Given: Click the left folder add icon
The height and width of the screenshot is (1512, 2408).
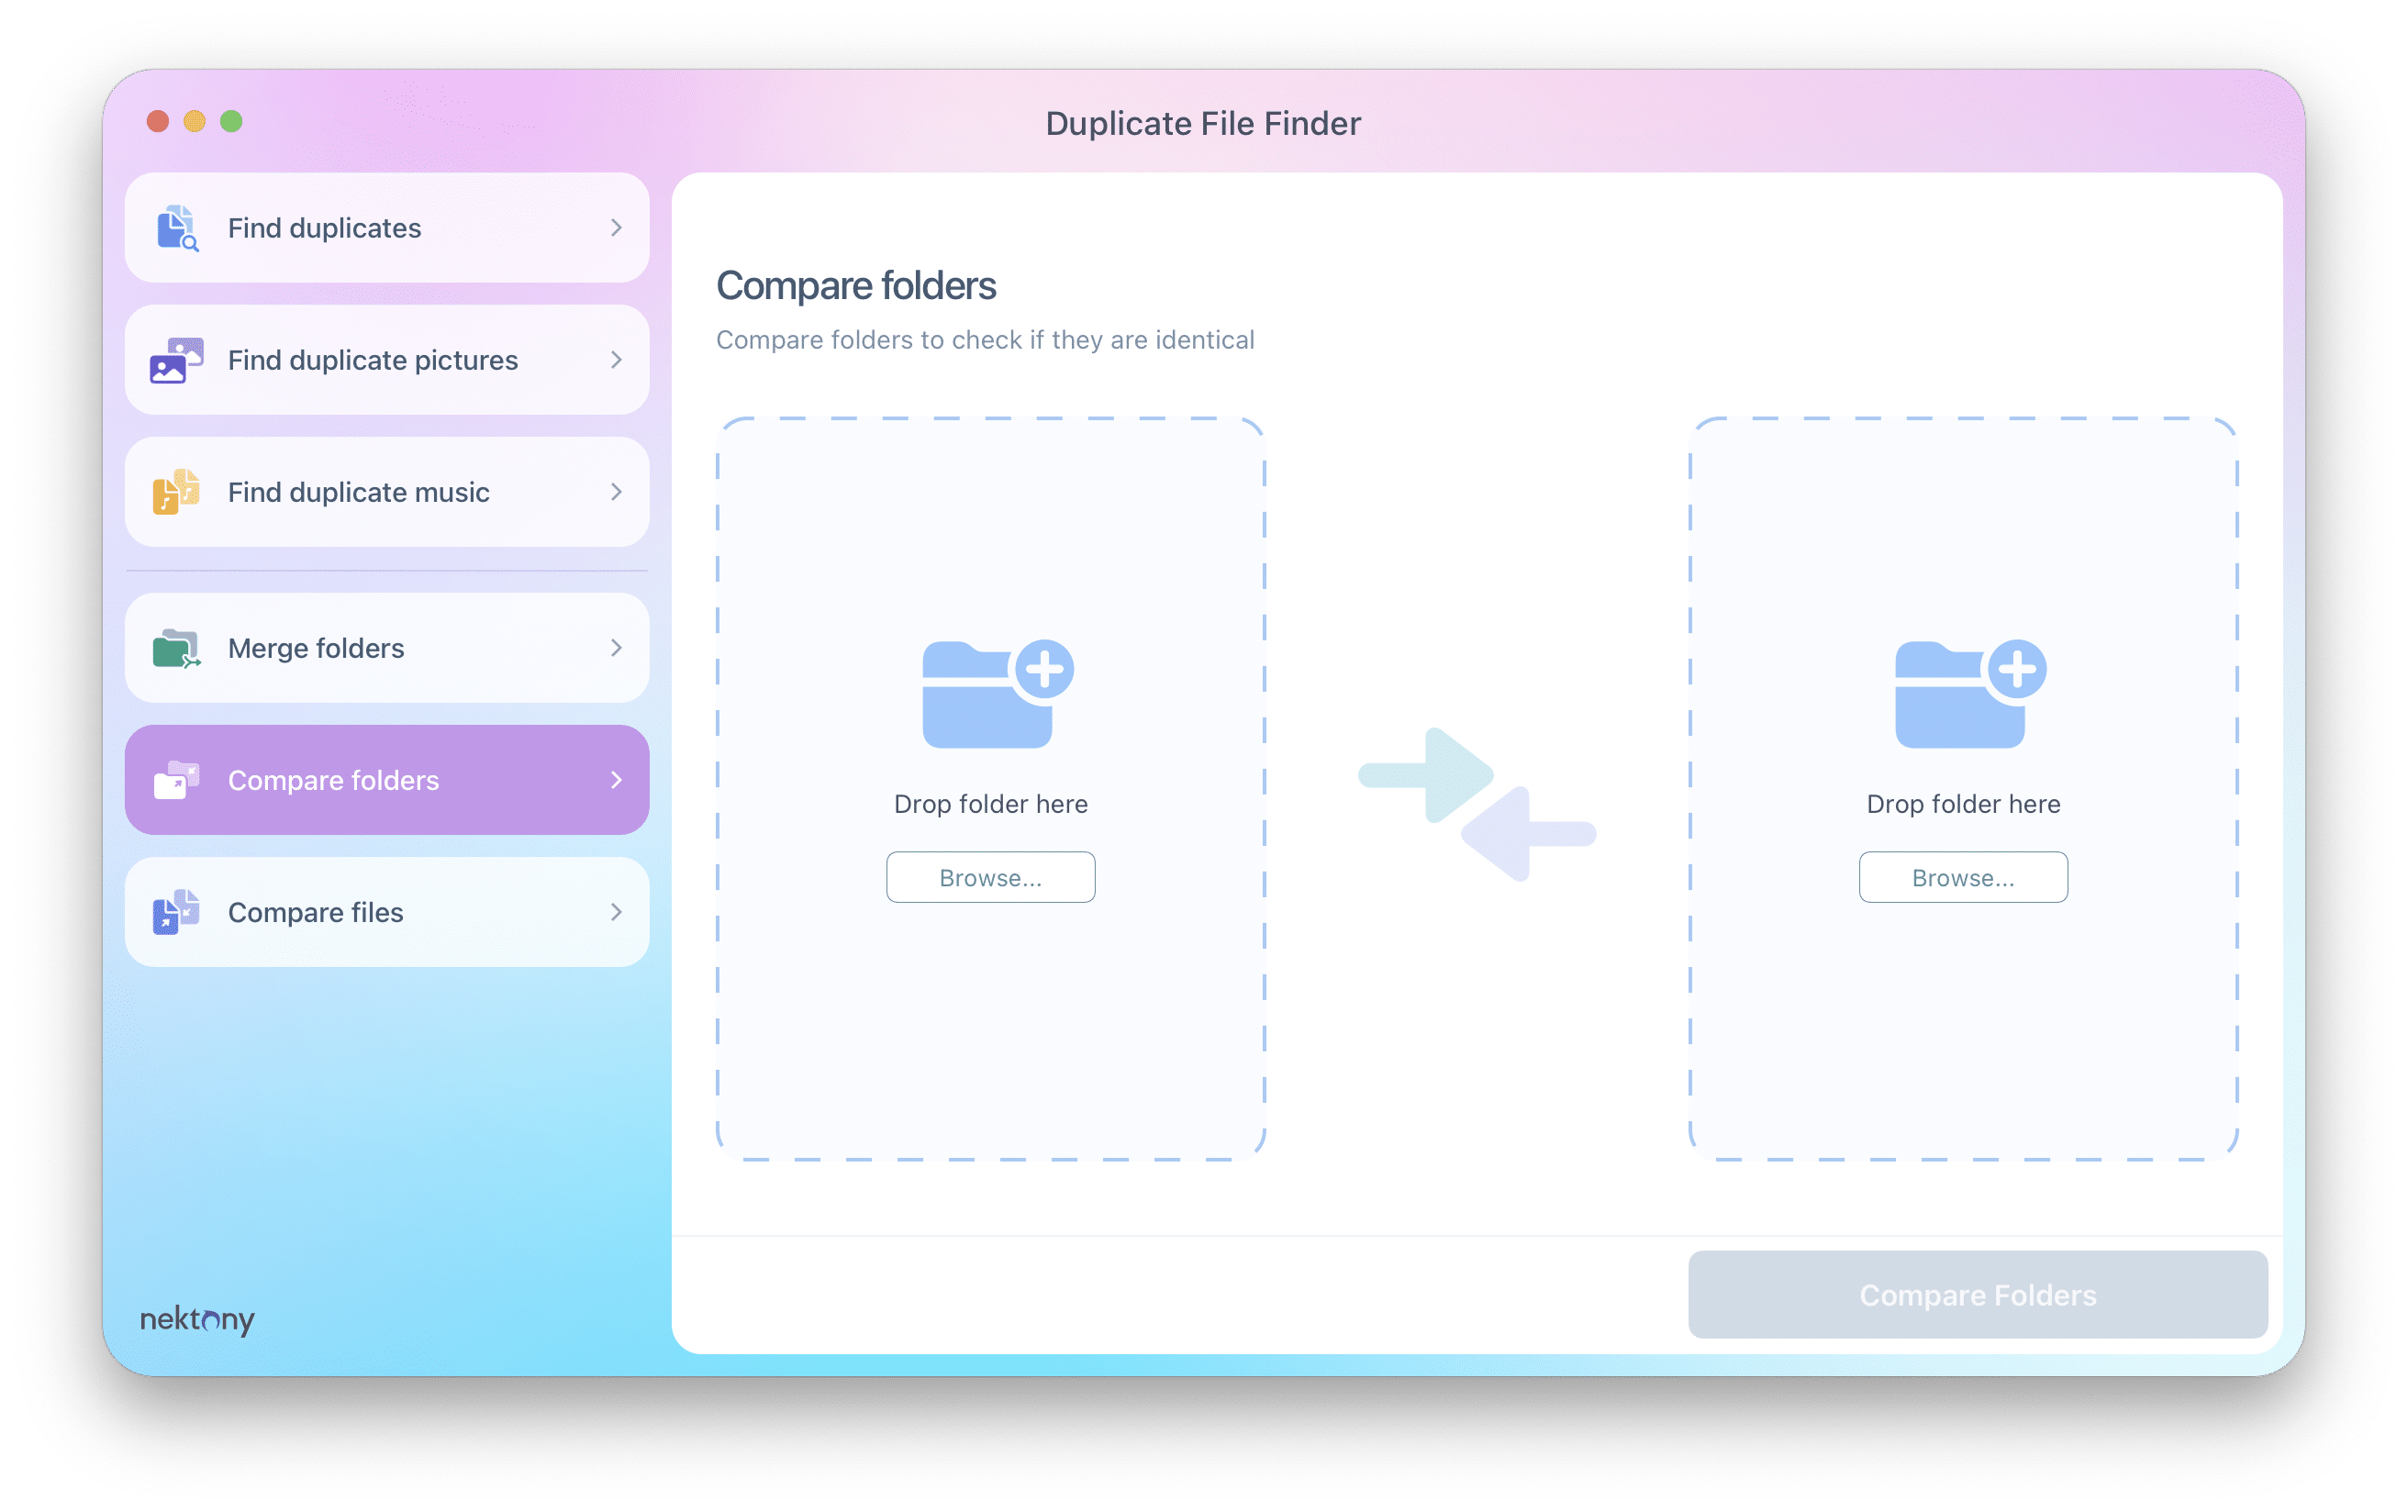Looking at the screenshot, I should (x=993, y=696).
